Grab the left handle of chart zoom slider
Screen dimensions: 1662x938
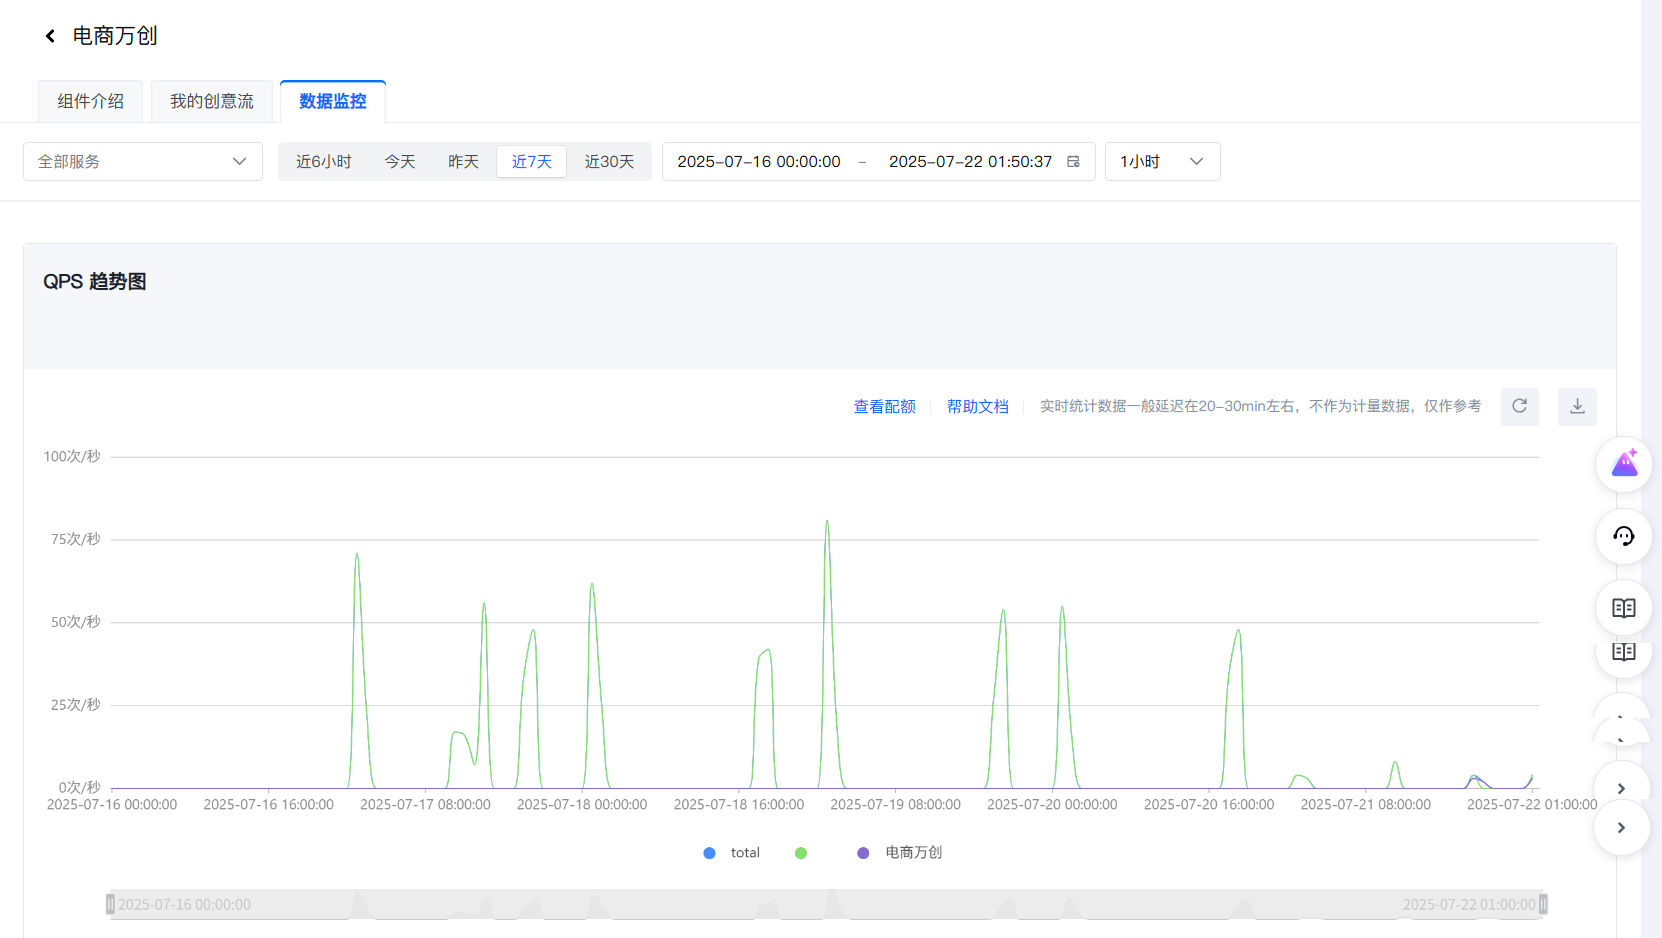(x=110, y=905)
